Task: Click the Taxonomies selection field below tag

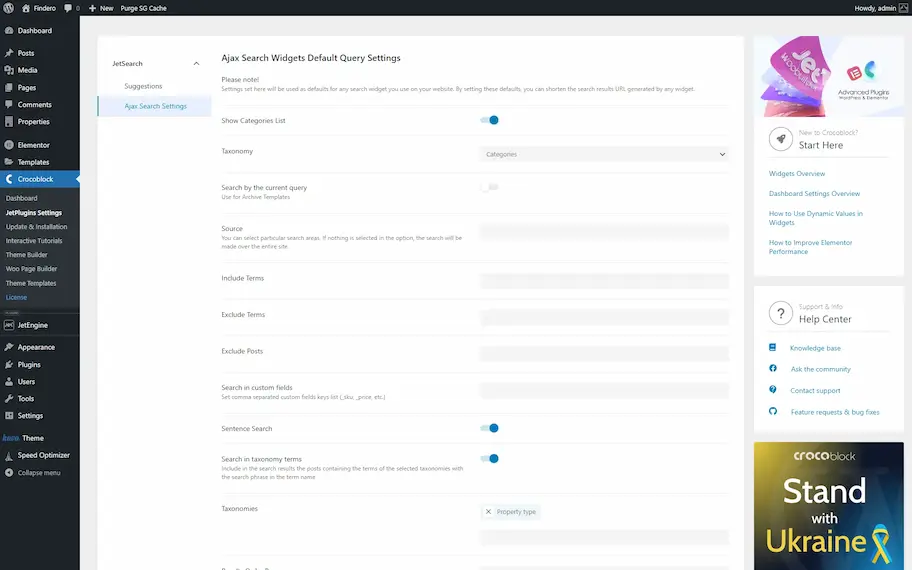Action: point(604,537)
